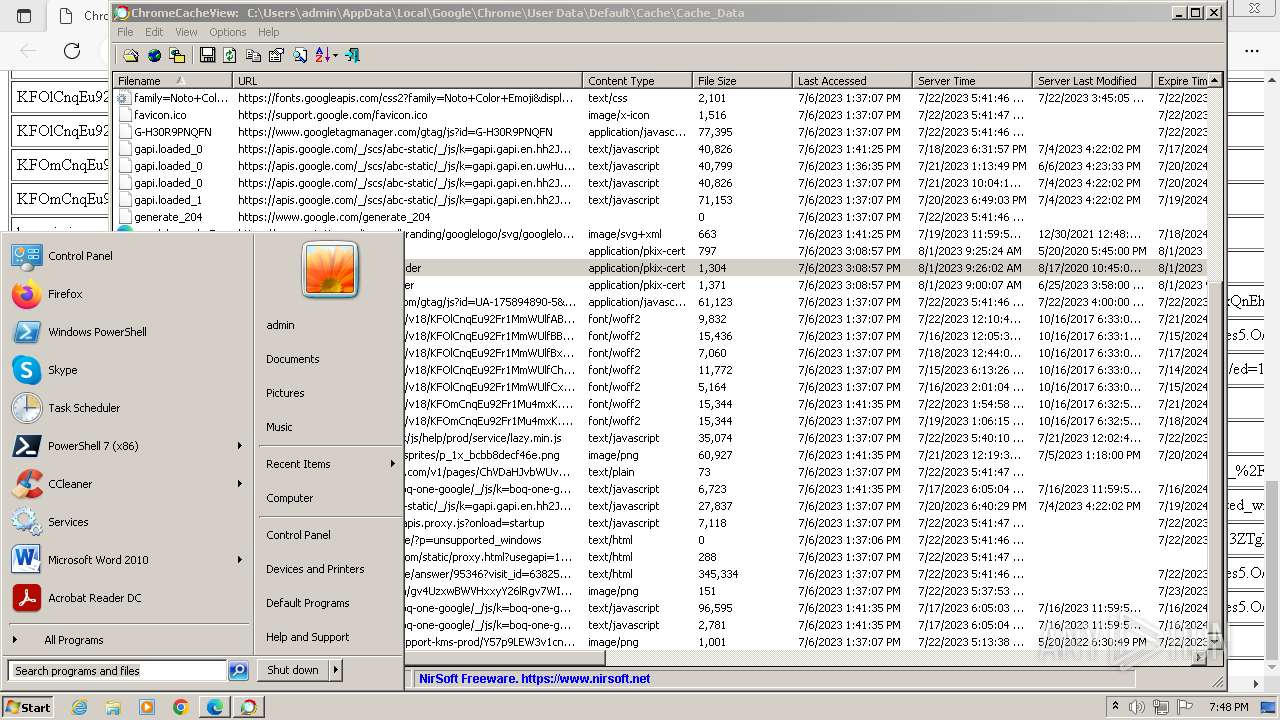Sort by the Last Accessed column header
Viewport: 1280px width, 720px height.
pos(852,81)
